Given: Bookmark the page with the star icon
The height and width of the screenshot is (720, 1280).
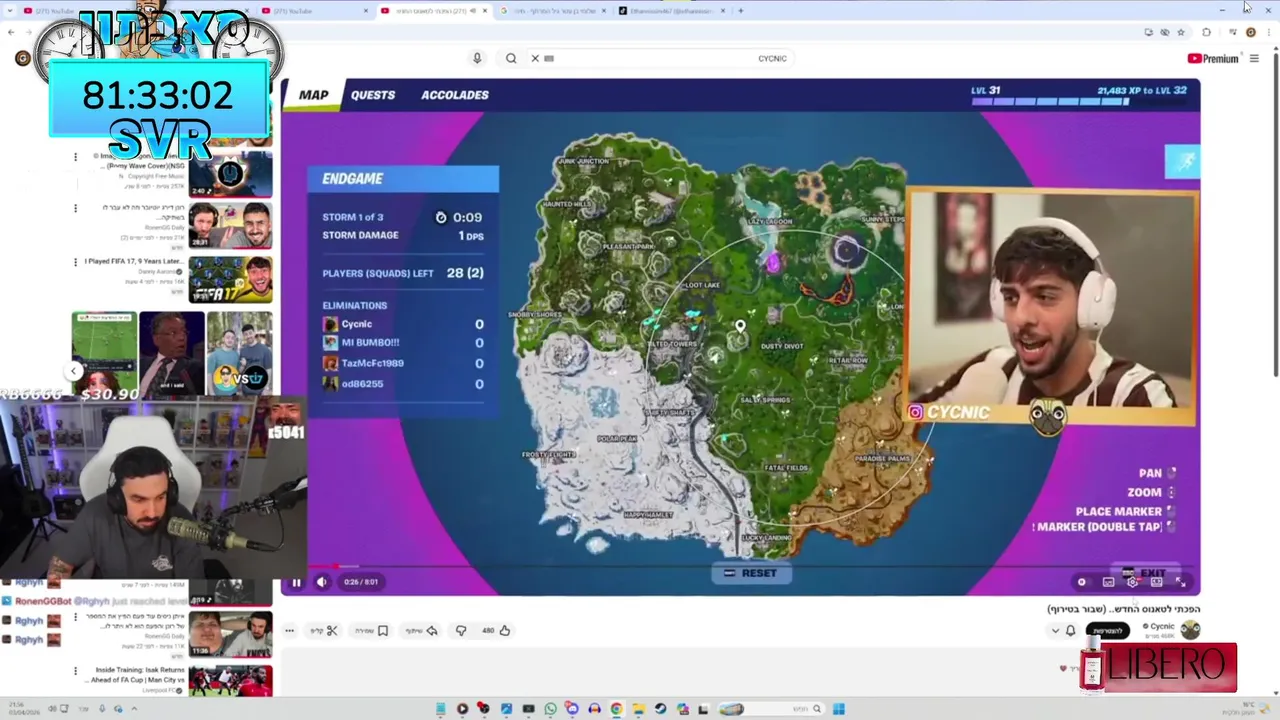Looking at the screenshot, I should [1181, 32].
